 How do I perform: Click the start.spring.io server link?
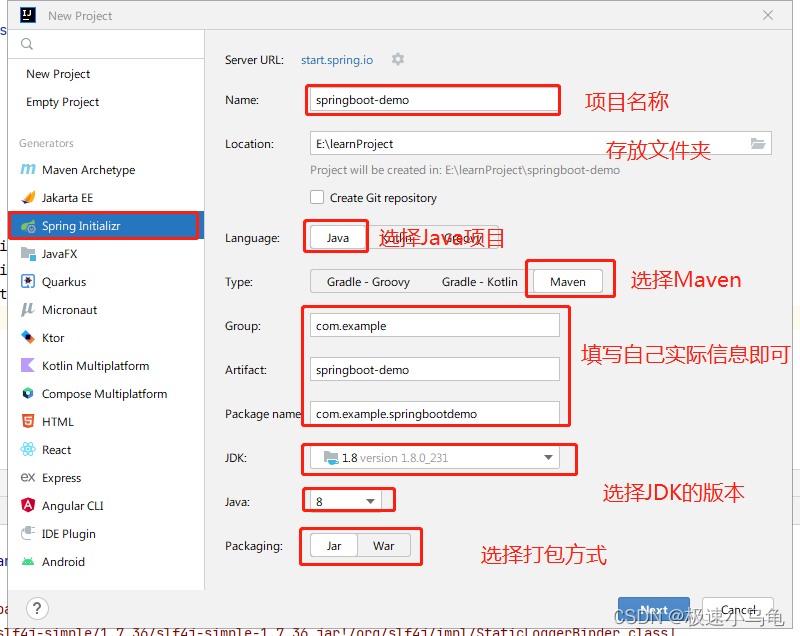click(337, 60)
